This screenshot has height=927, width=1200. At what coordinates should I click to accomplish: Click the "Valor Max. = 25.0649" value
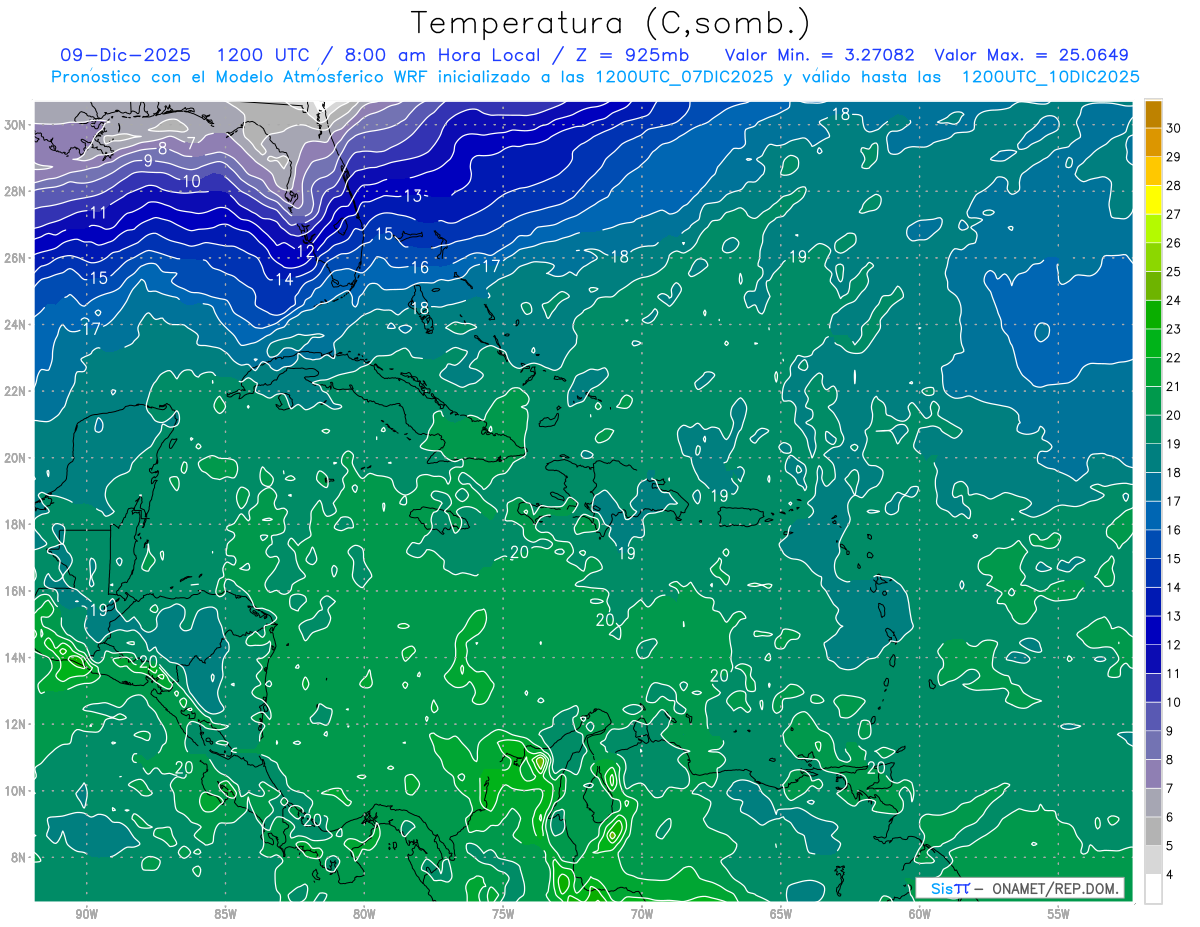(1031, 55)
